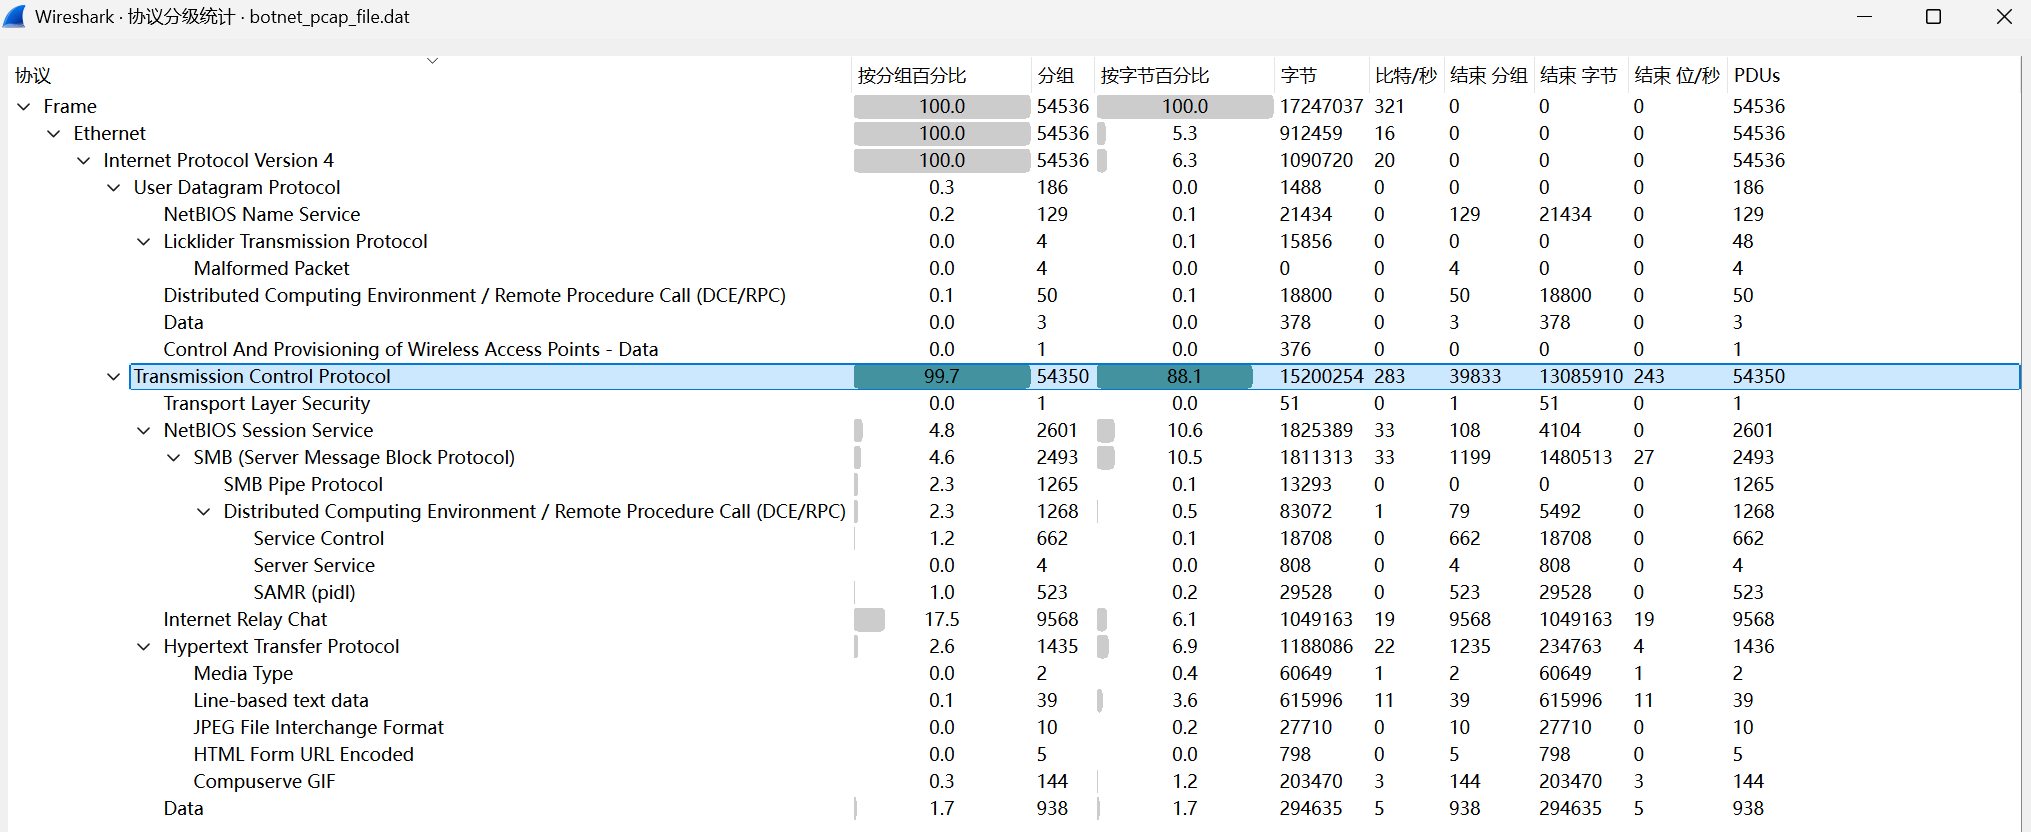Select the Service Control row
The width and height of the screenshot is (2031, 832).
1015,538
